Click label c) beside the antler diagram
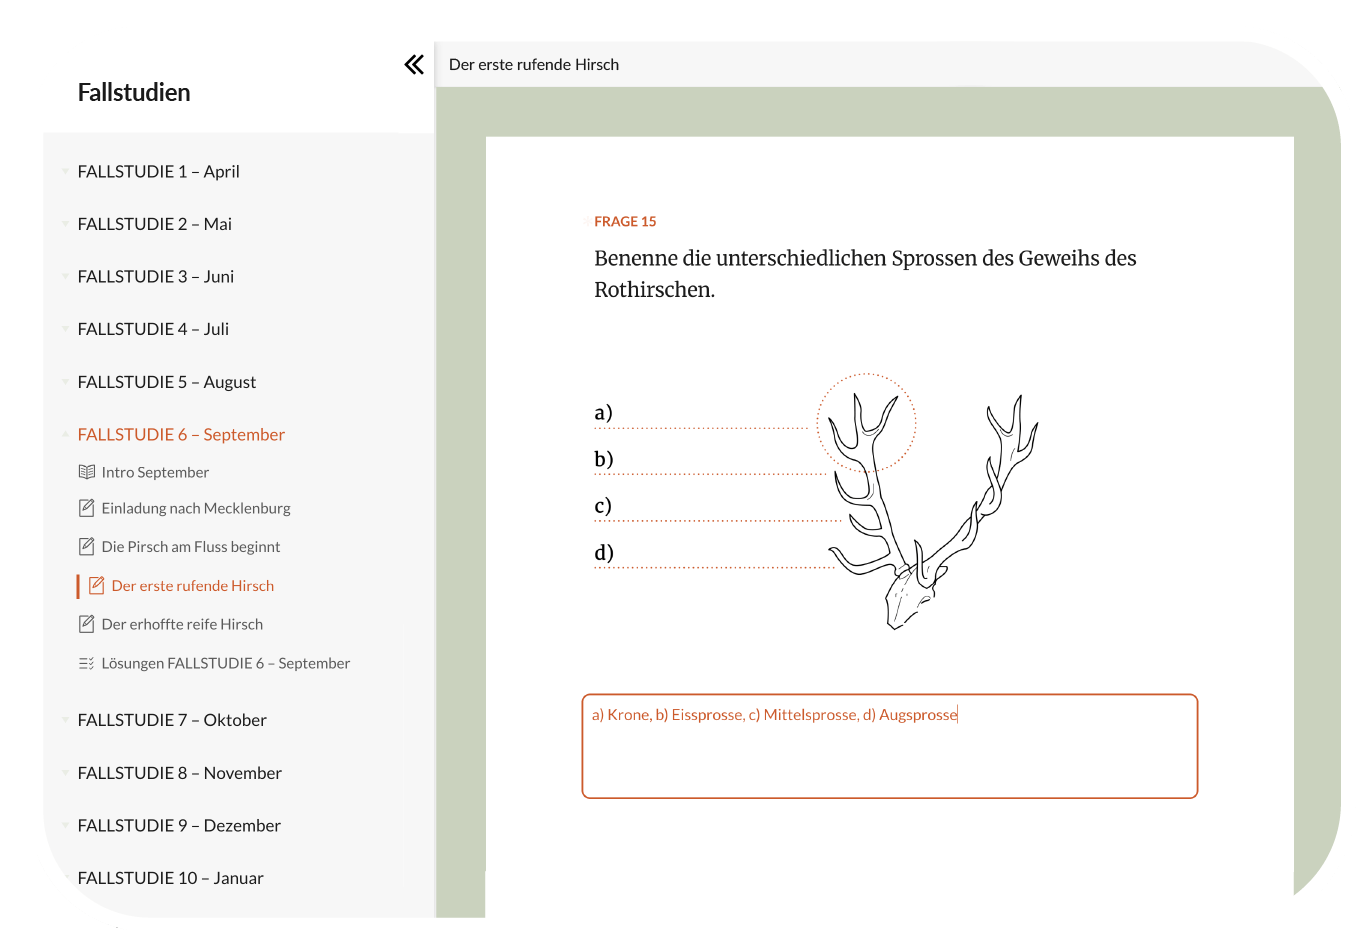This screenshot has height=934, width=1356. 602,505
